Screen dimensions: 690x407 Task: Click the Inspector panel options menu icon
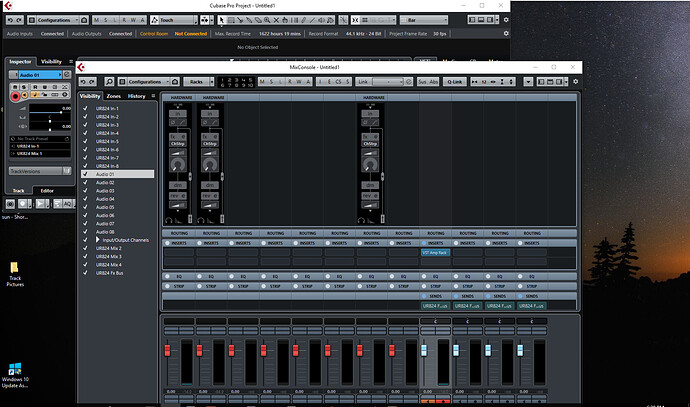click(x=71, y=62)
